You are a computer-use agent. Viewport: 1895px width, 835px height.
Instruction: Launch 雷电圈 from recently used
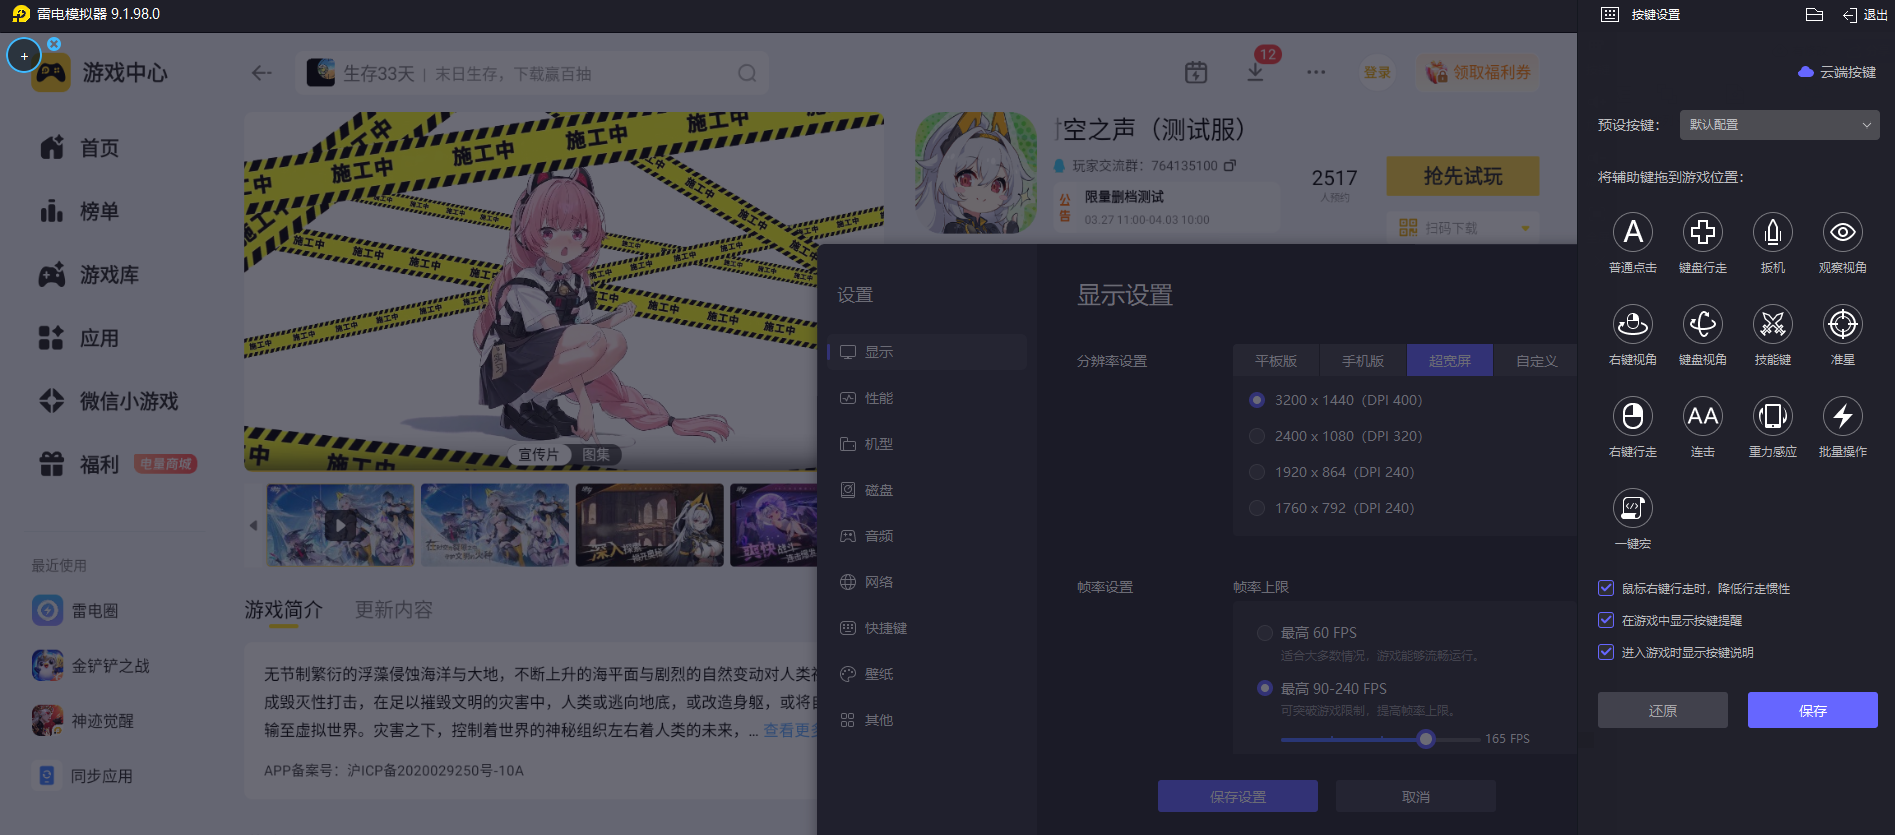[x=76, y=610]
